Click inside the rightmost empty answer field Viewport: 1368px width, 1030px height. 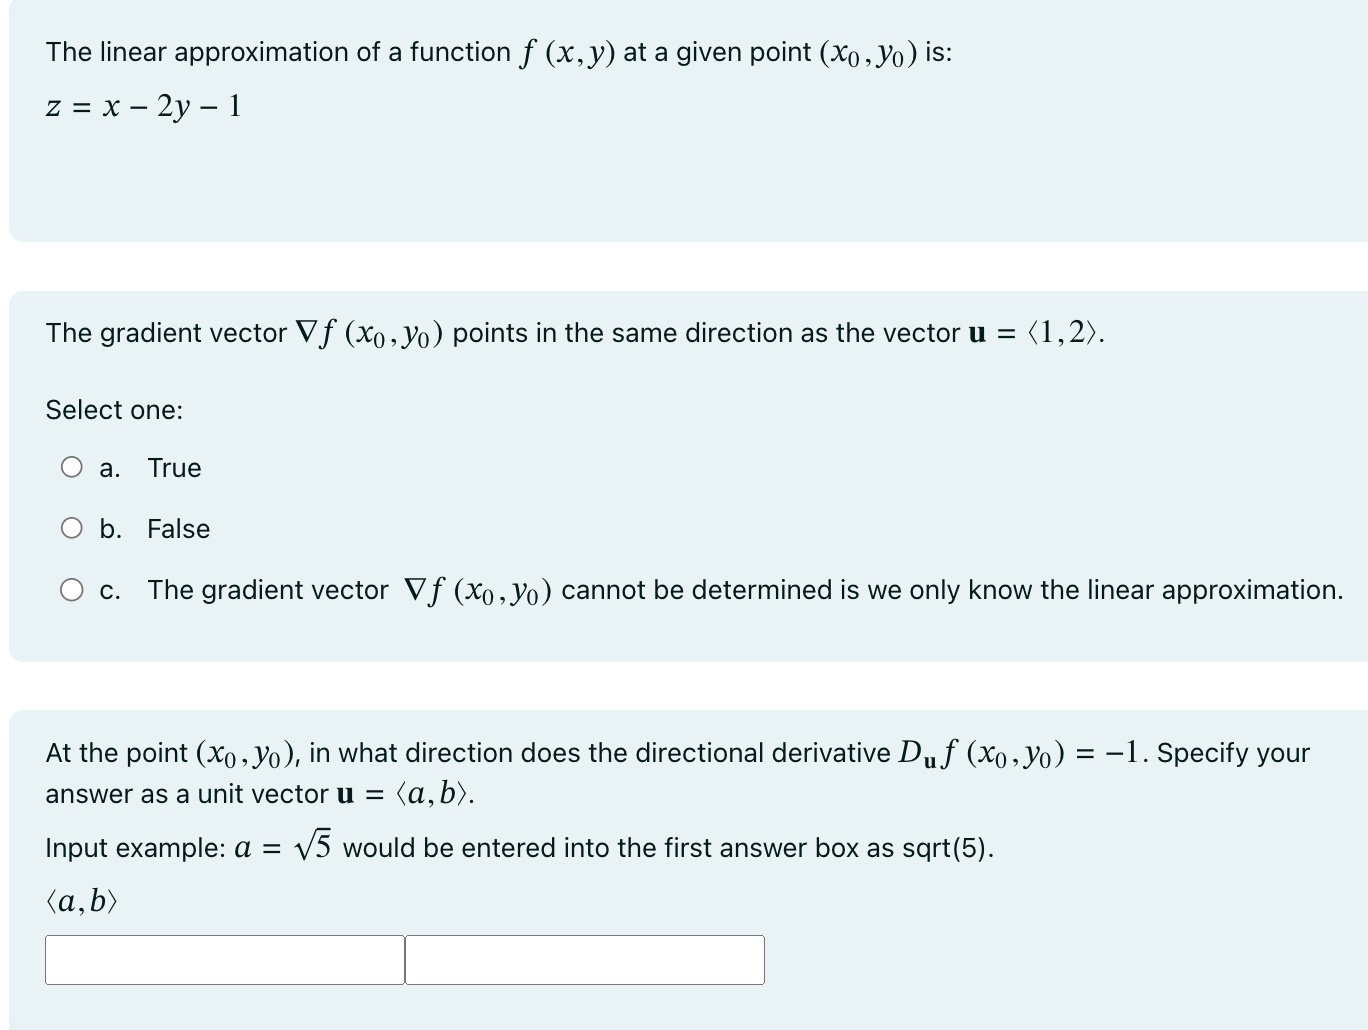(x=583, y=959)
